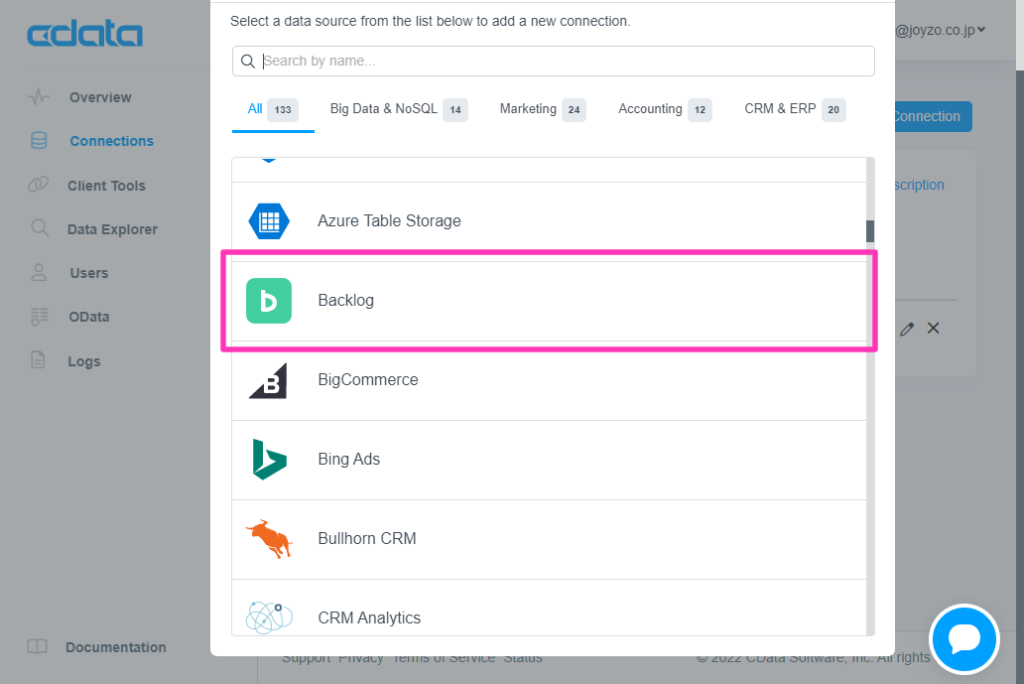Screen dimensions: 1024x684
Task: Click the pencil edit icon behind dialog
Action: pyautogui.click(x=906, y=329)
